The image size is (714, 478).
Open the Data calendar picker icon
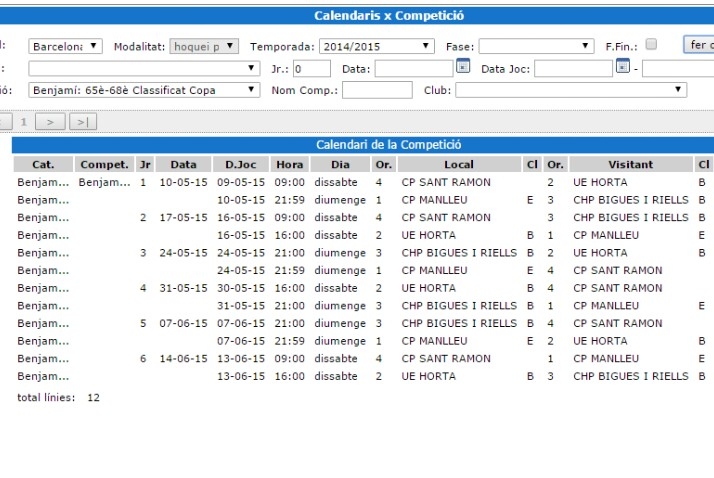coord(462,68)
